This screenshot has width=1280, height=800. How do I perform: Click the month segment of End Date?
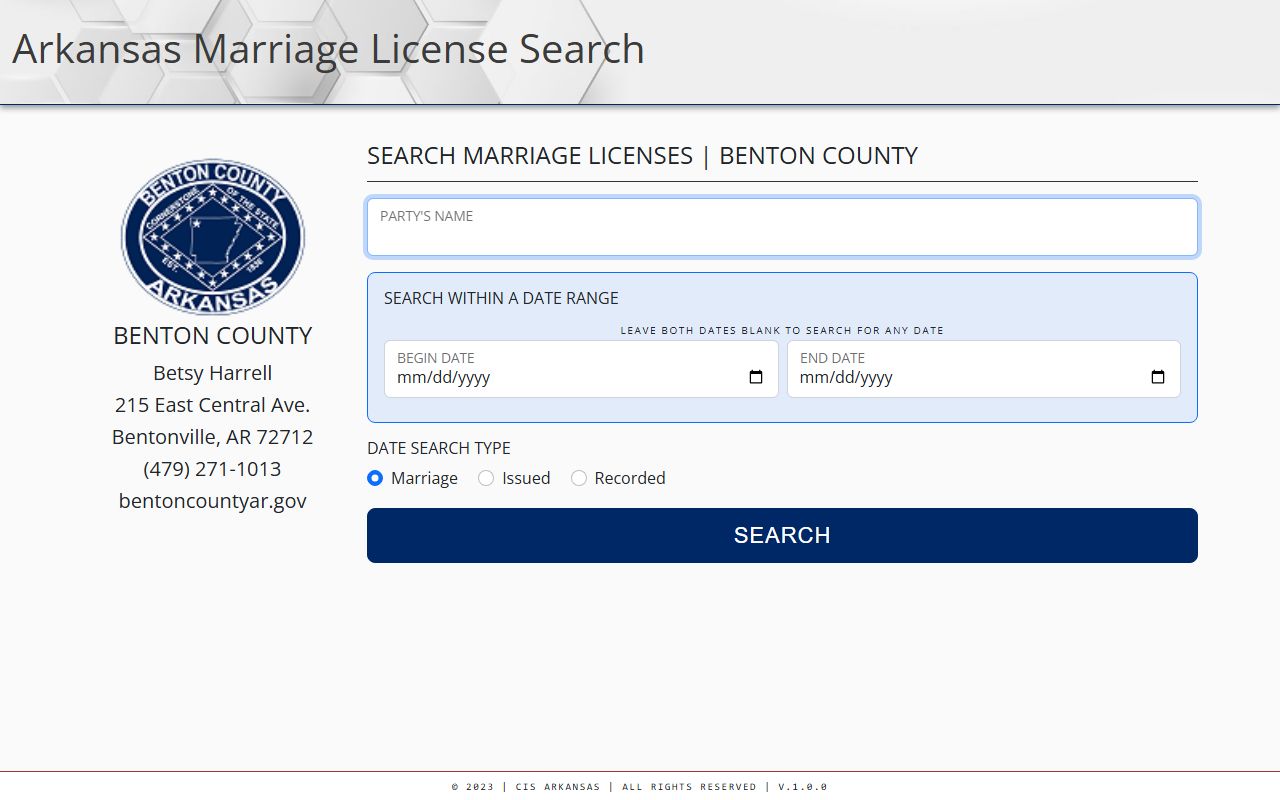pyautogui.click(x=813, y=378)
